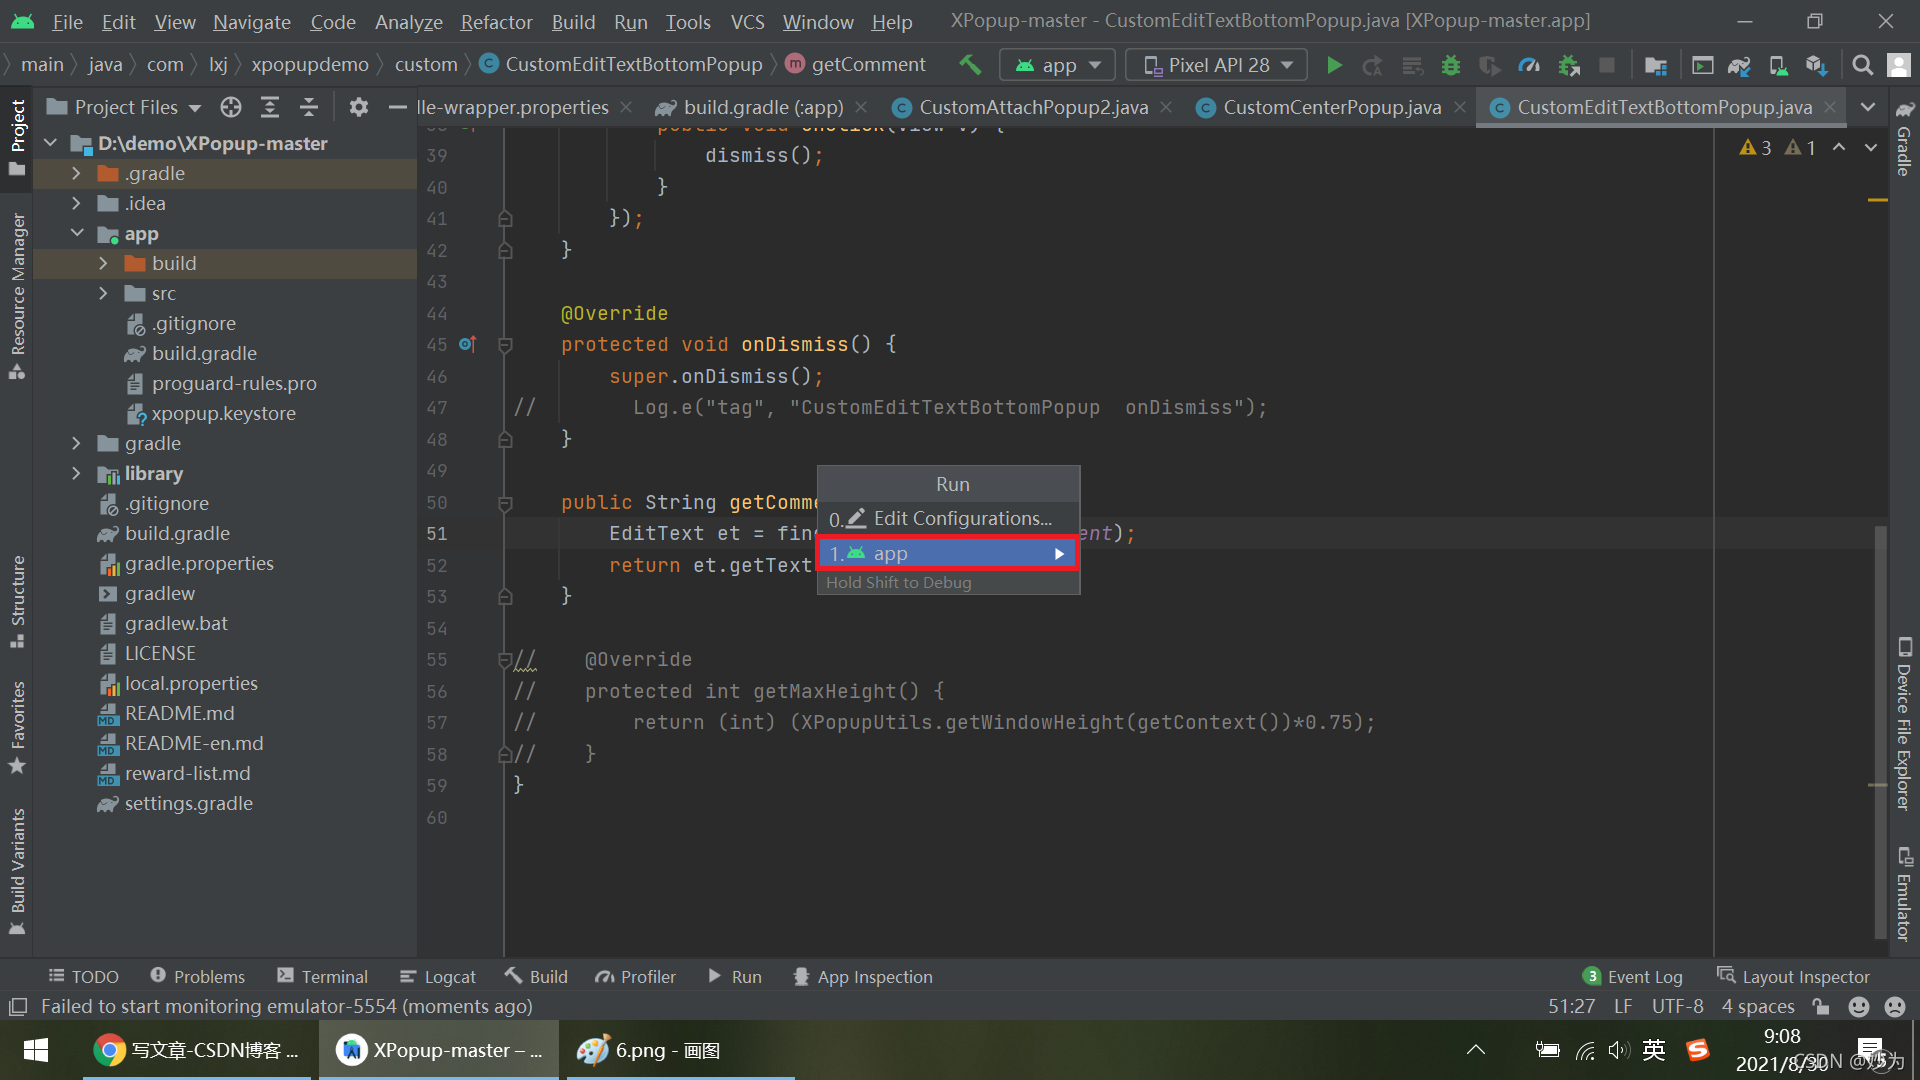Toggle Project tool window on left stripe
The height and width of the screenshot is (1080, 1920).
[17, 138]
